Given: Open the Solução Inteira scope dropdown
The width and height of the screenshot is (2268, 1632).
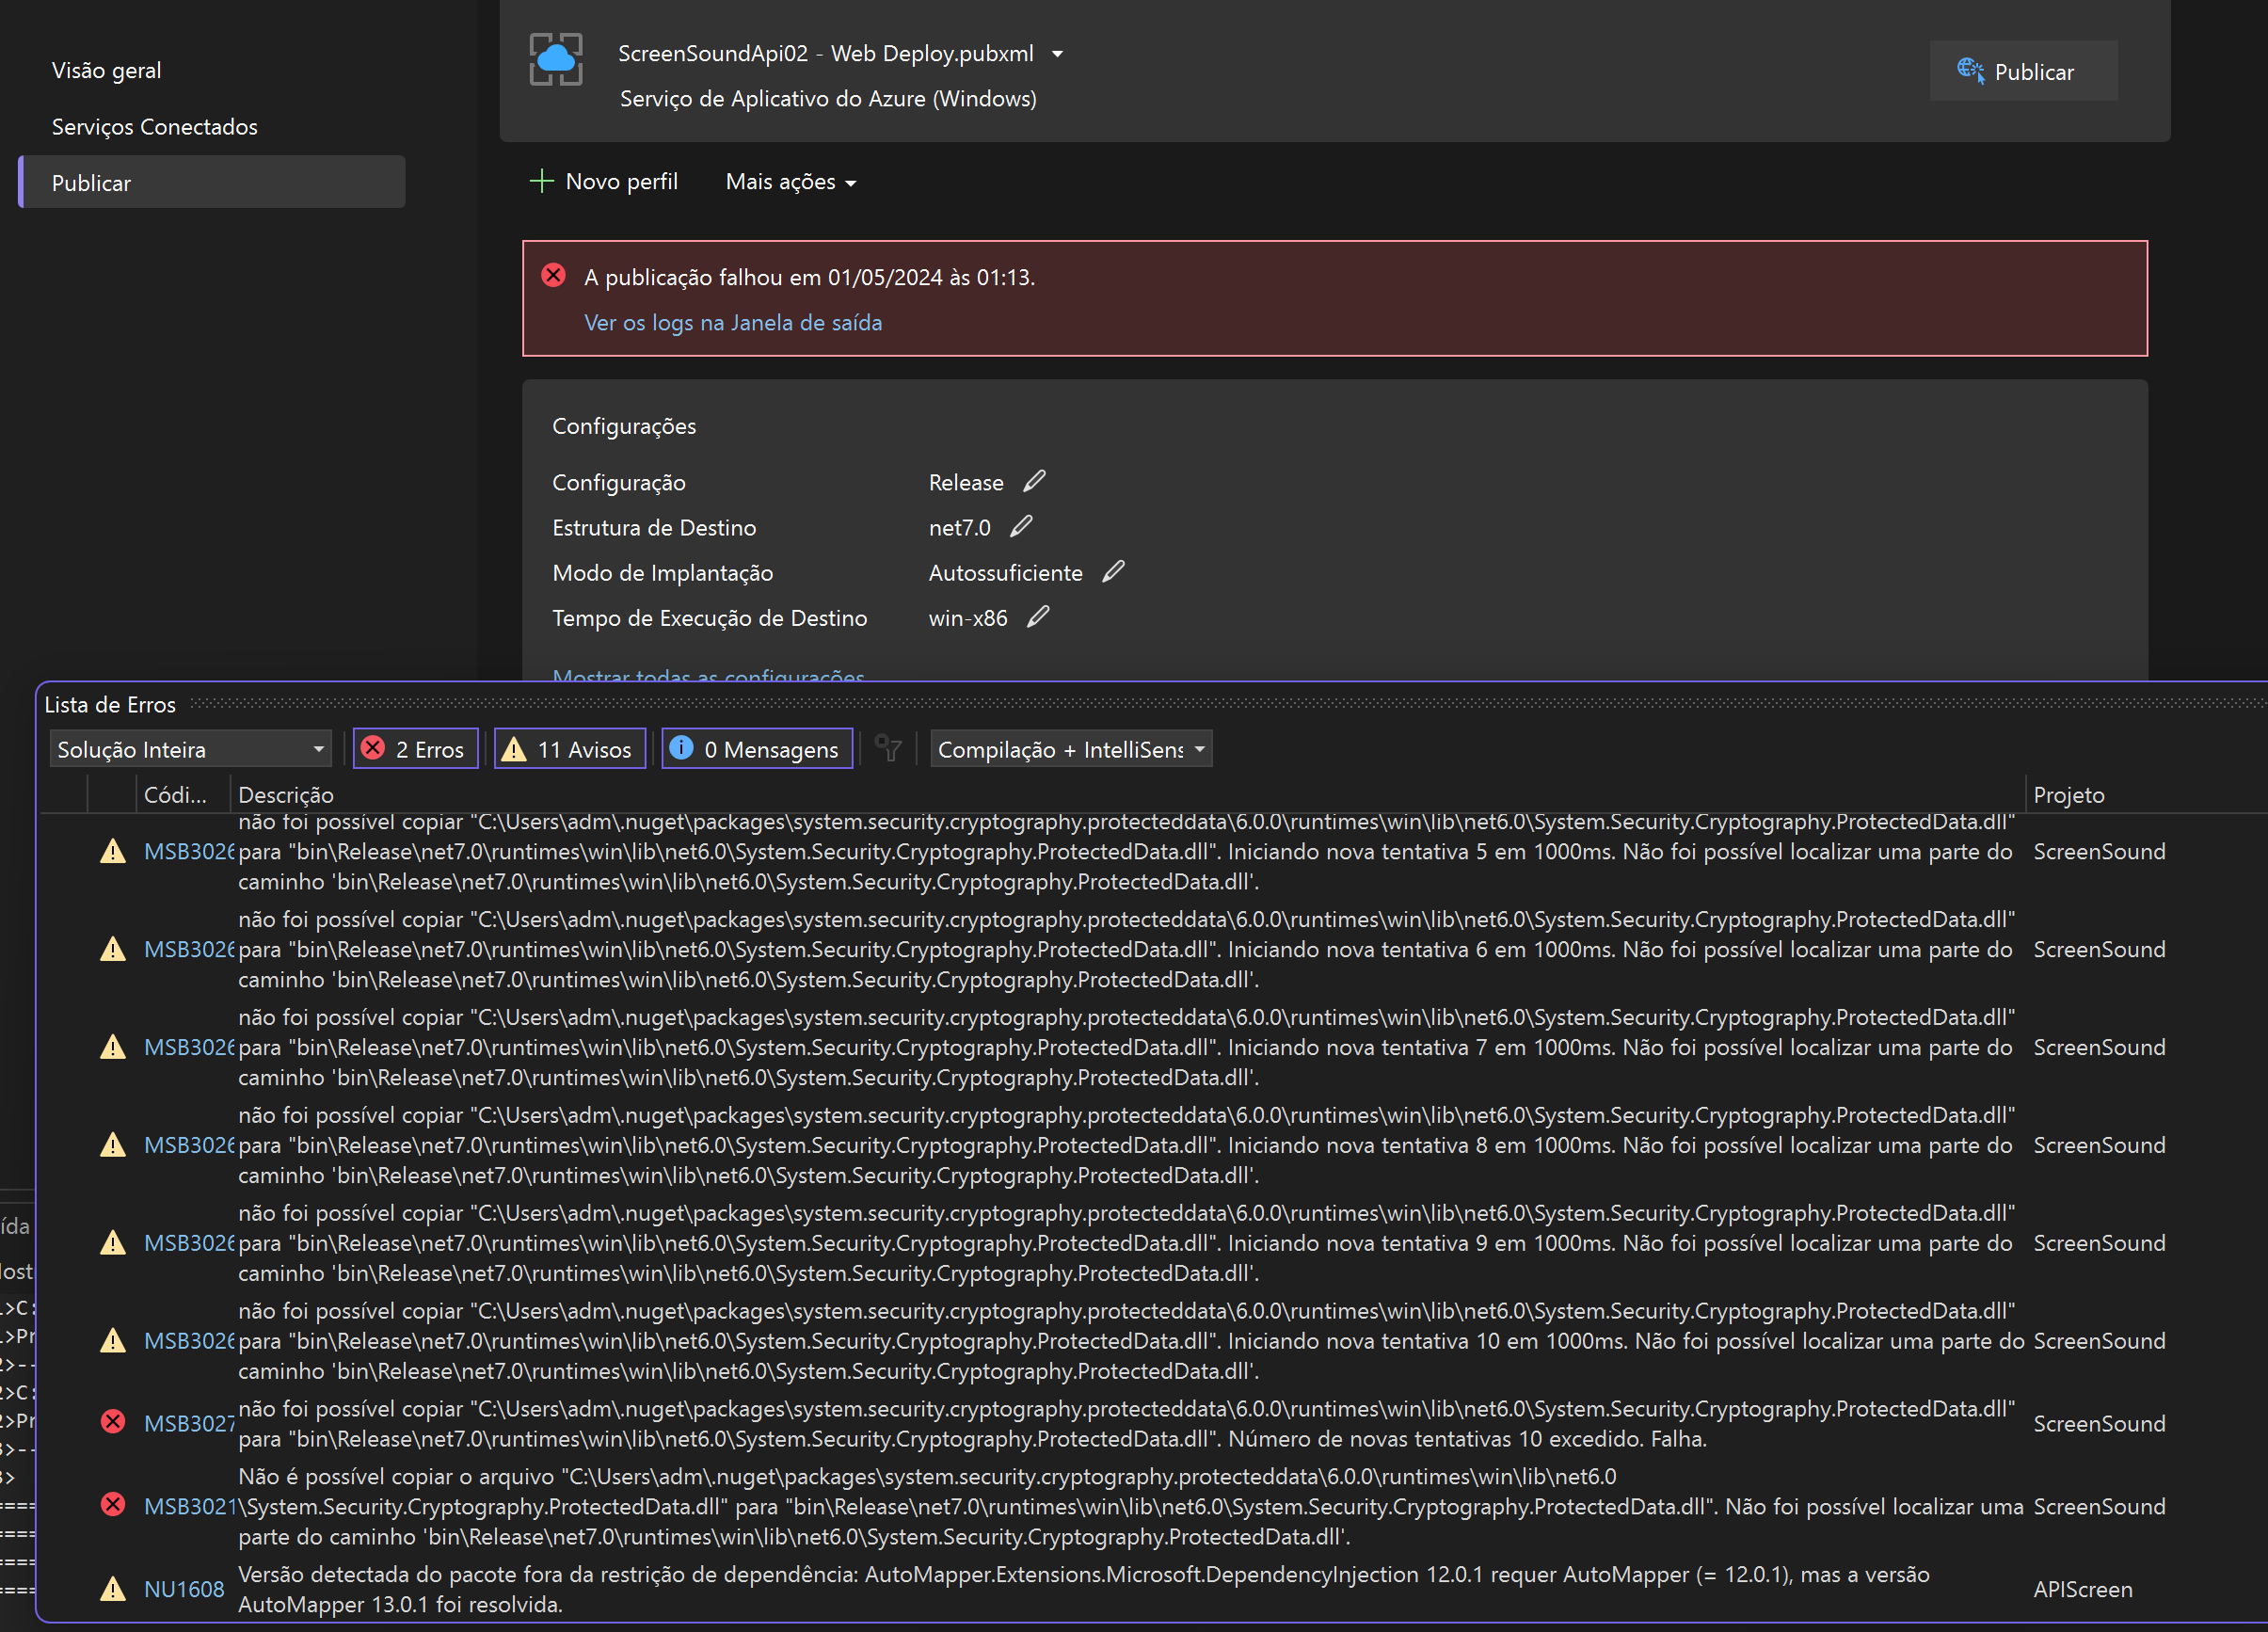Looking at the screenshot, I should (190, 749).
